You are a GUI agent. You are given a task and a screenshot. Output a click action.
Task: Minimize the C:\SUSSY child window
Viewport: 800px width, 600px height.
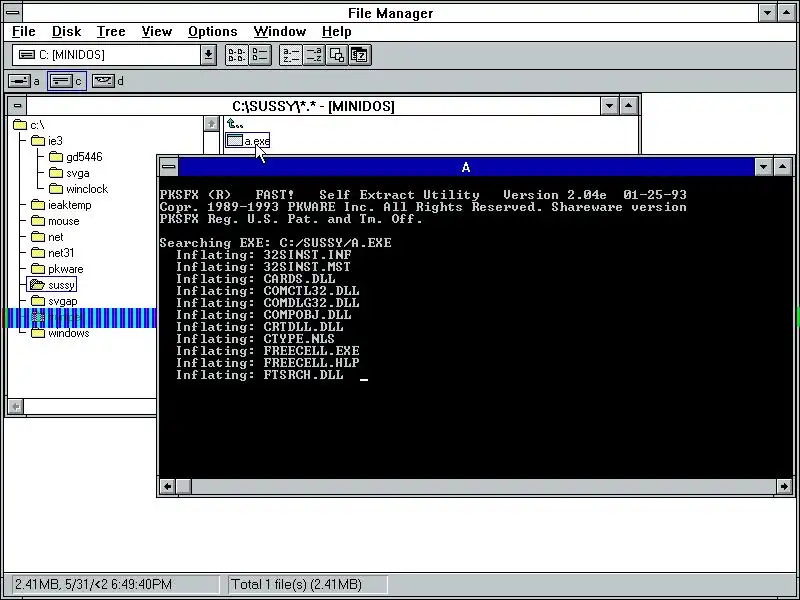point(610,106)
